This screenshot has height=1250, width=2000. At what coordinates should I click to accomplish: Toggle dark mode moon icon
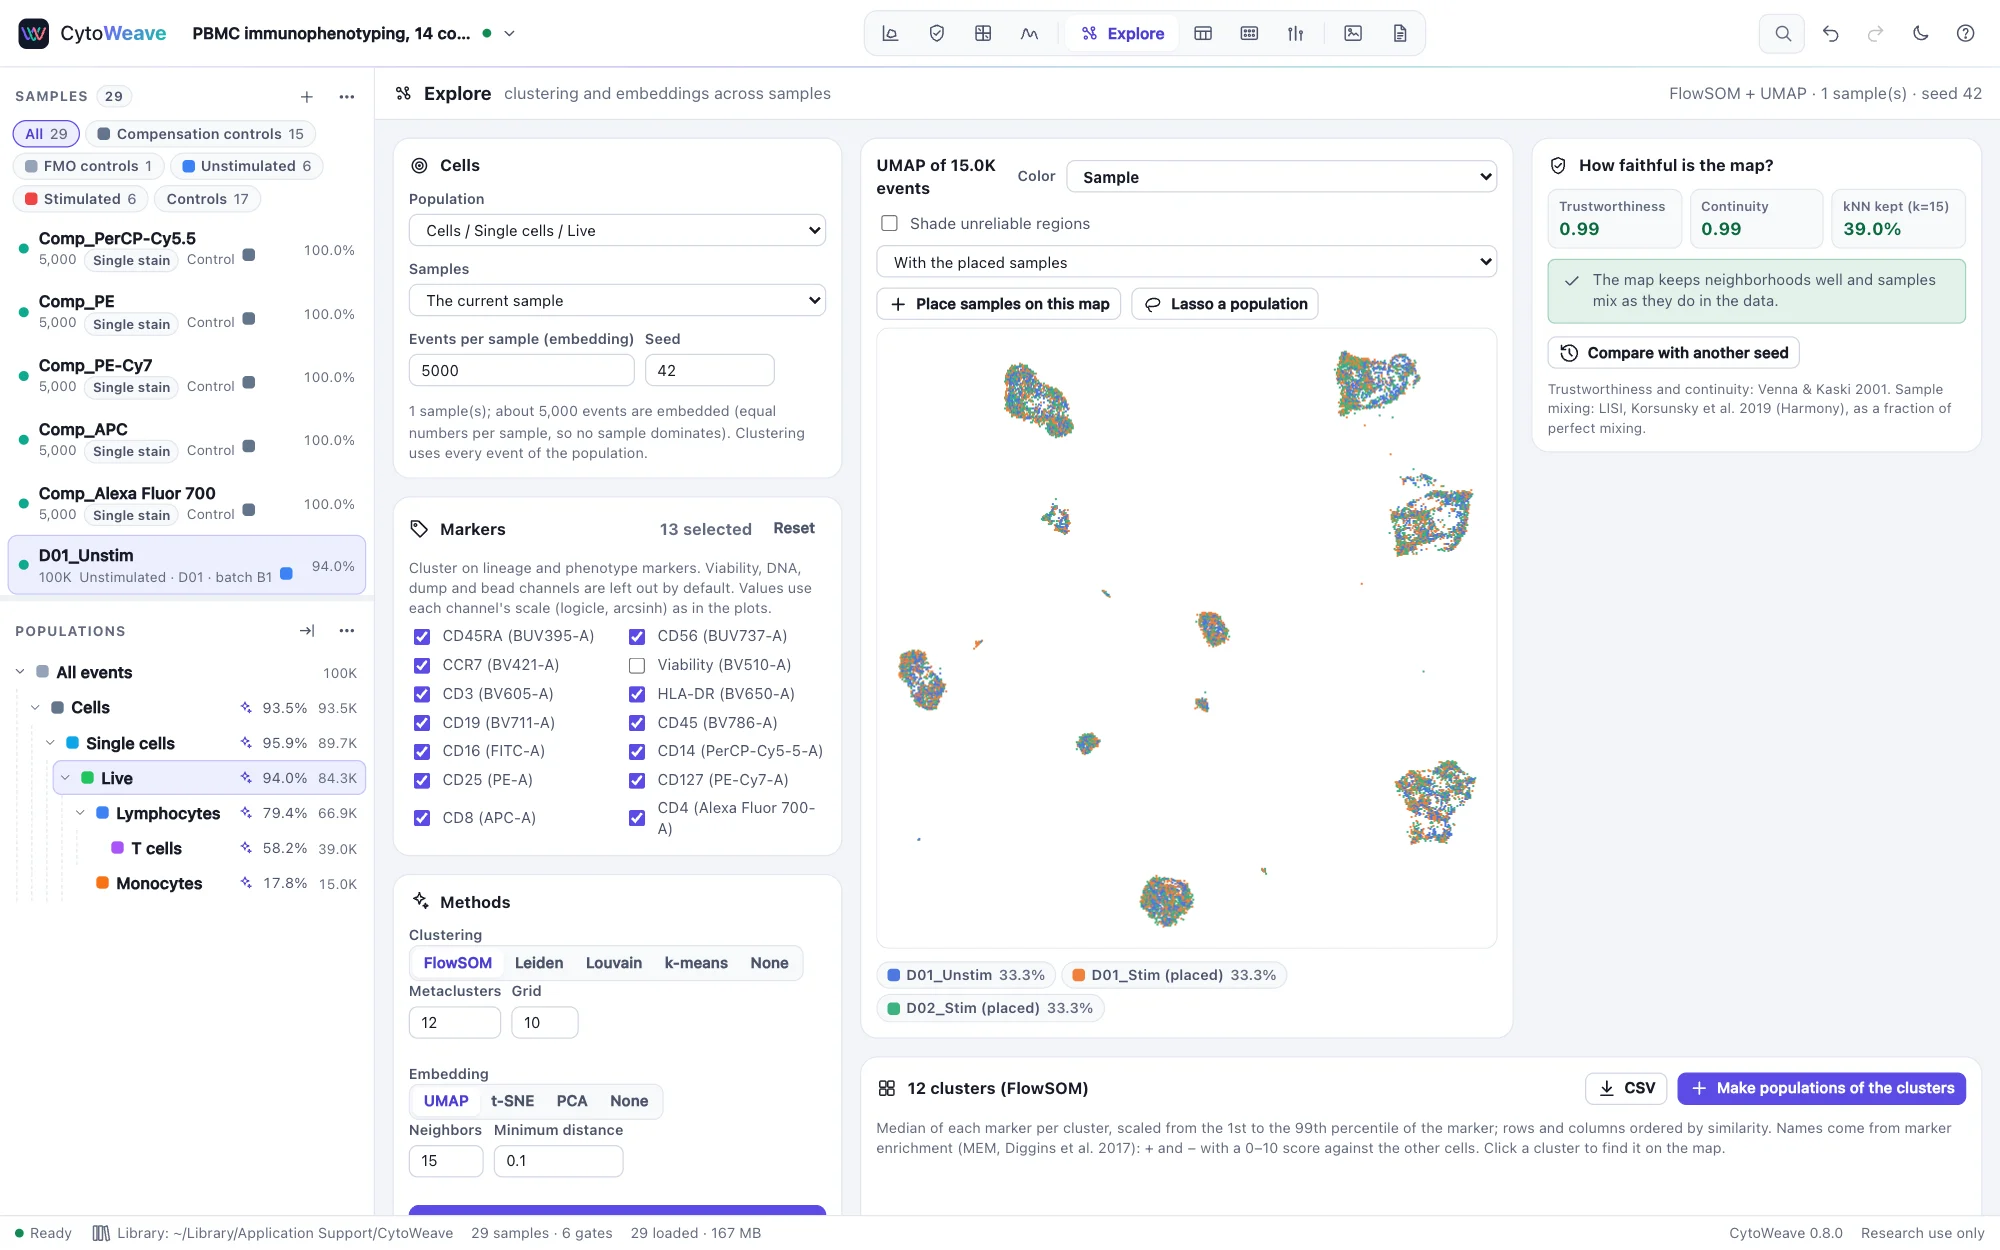[1921, 33]
